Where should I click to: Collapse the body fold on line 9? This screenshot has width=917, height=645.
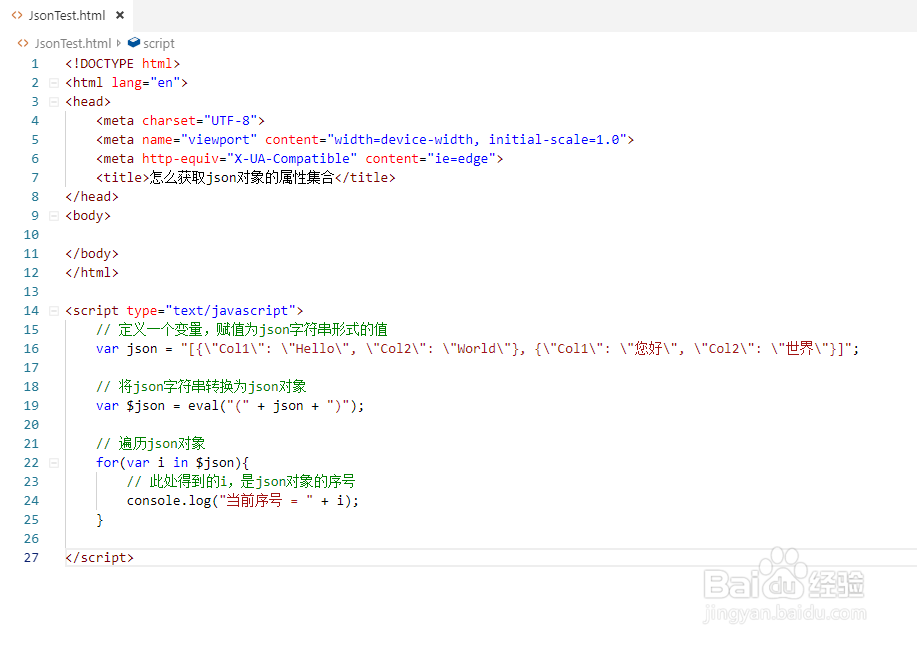pyautogui.click(x=54, y=216)
